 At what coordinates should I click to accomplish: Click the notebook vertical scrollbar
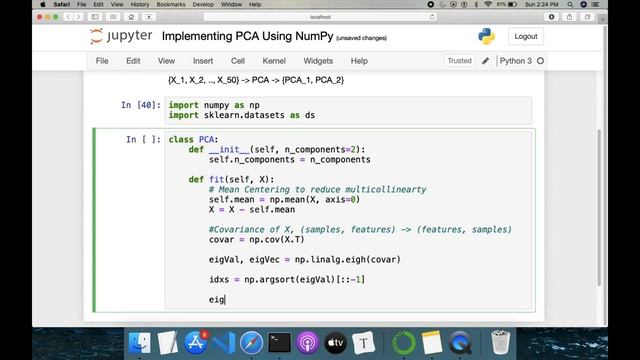click(599, 207)
